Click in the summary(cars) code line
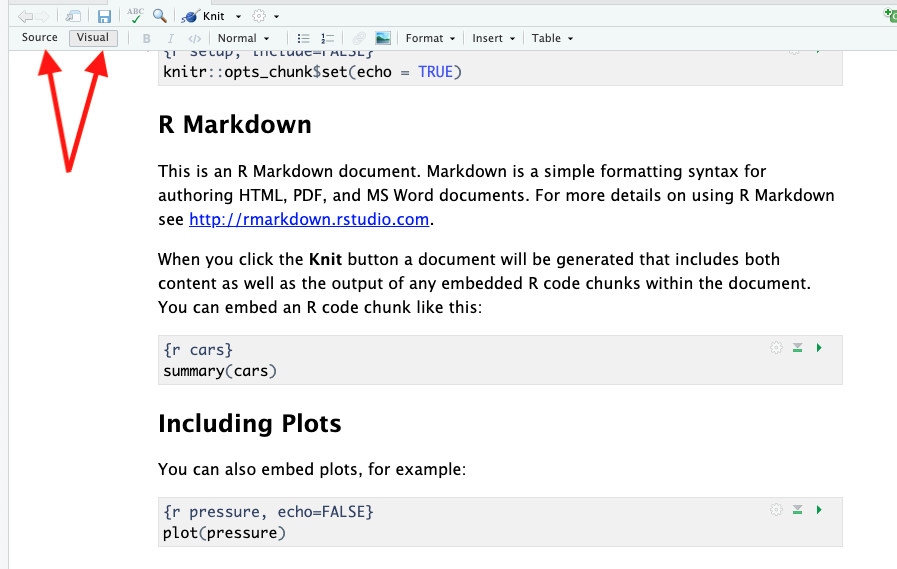Screen dimensions: 897x569 coord(220,371)
